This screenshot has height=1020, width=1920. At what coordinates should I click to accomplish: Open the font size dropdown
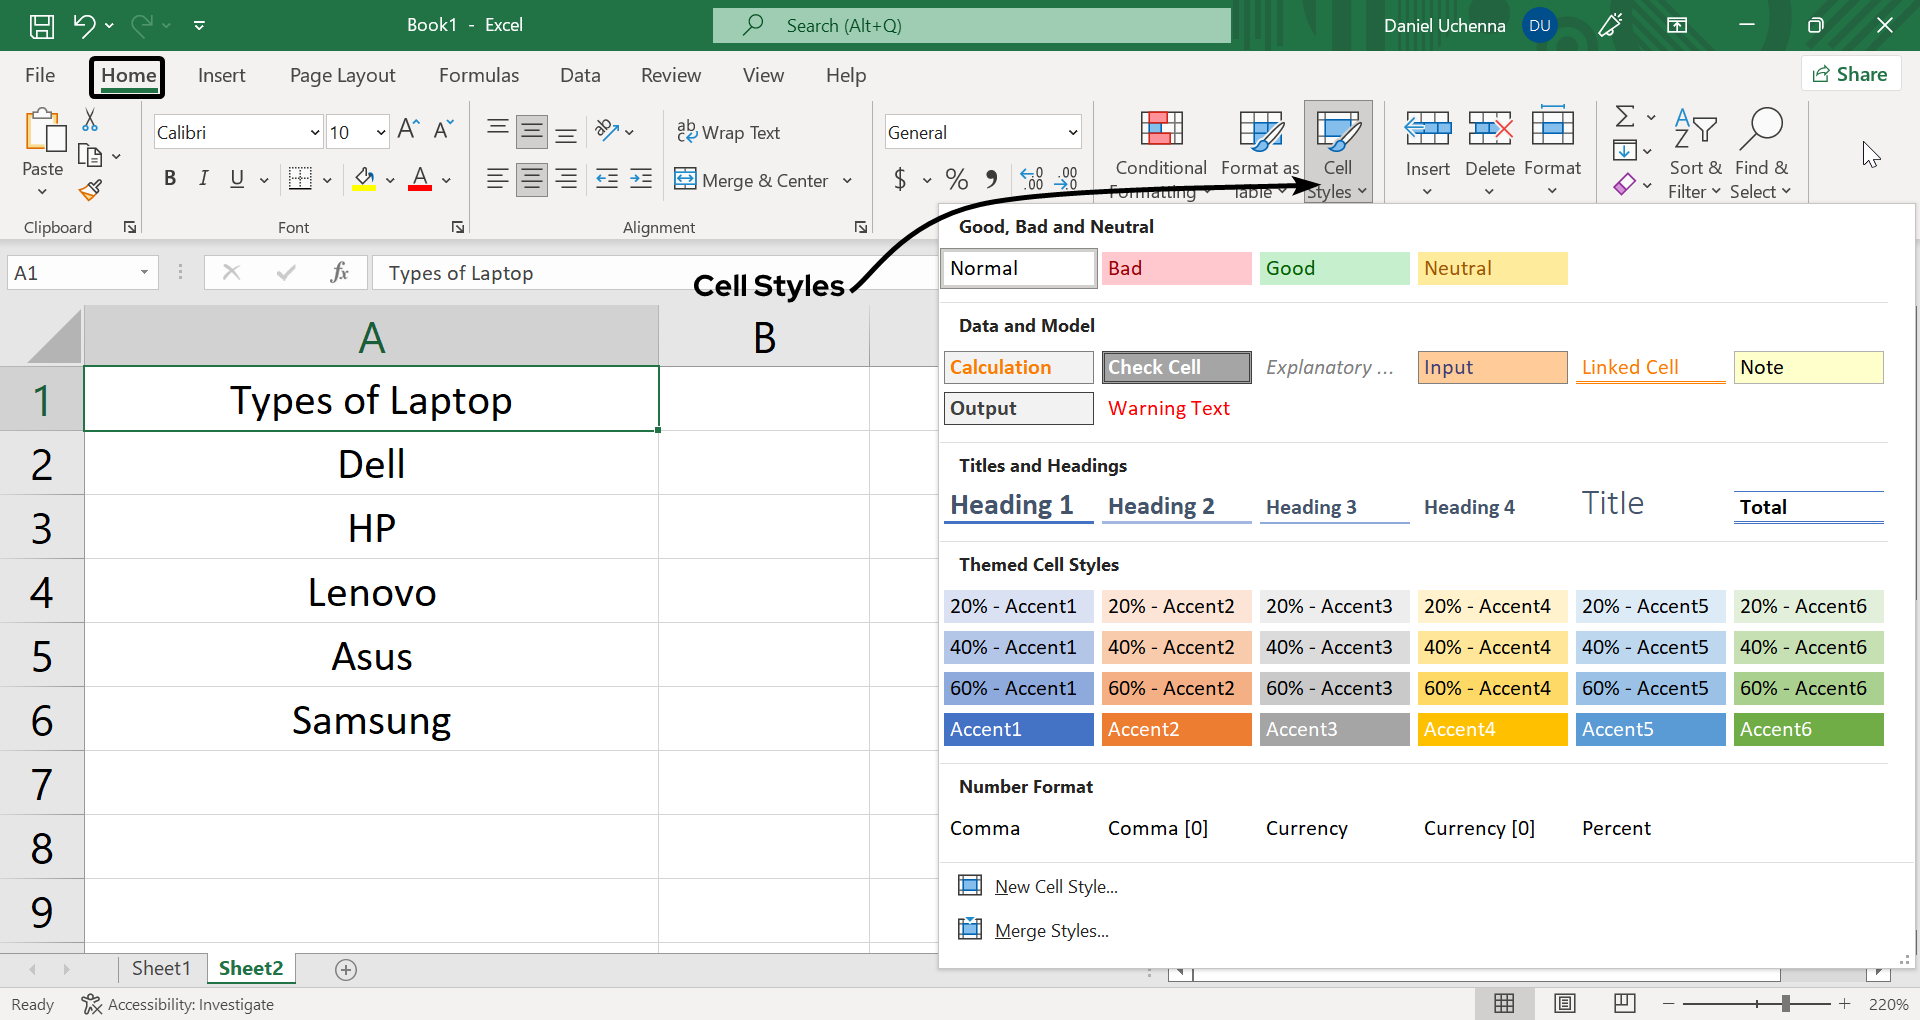381,133
